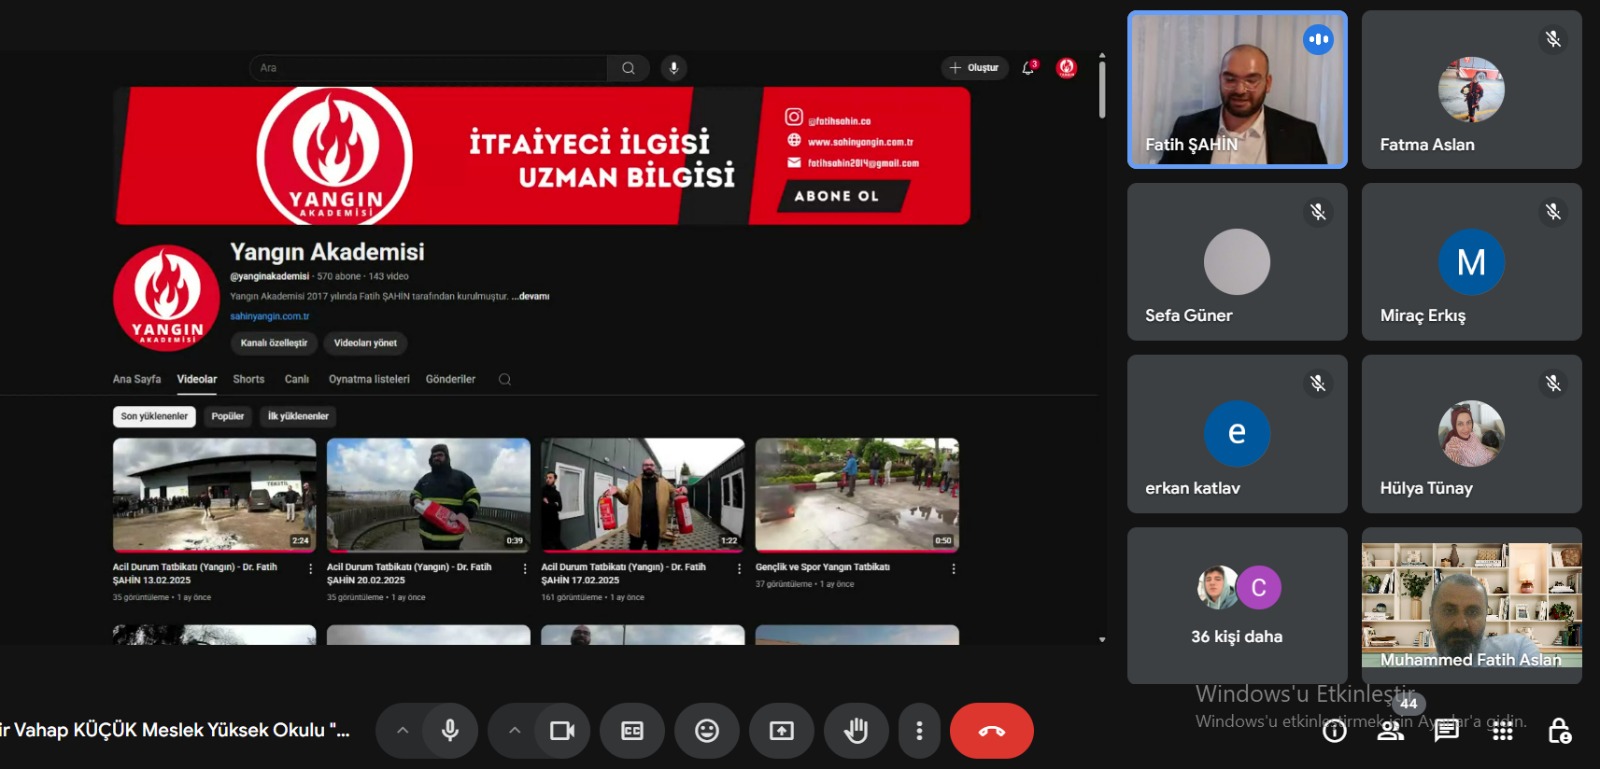Start presenting your screen

coord(781,731)
